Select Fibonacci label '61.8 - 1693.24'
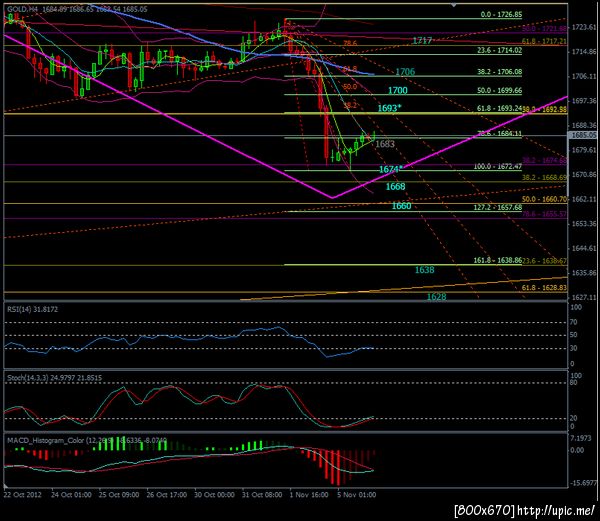Viewport: 600px width, 521px height. click(x=499, y=108)
